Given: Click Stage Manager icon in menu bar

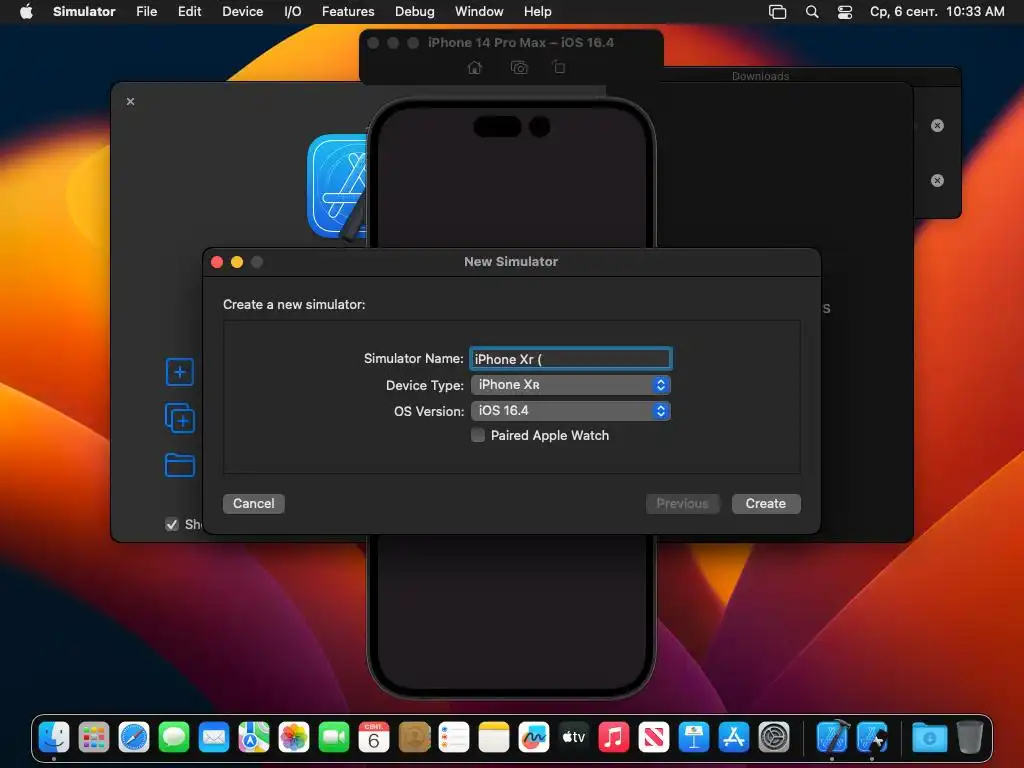Looking at the screenshot, I should 777,12.
